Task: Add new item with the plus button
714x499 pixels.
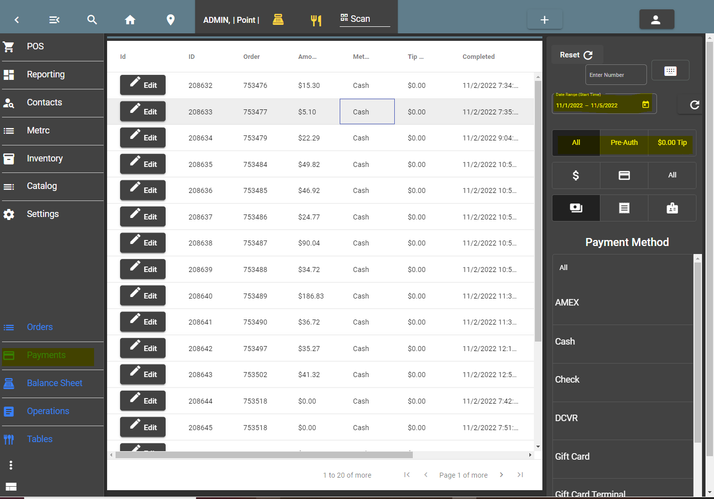Action: (x=545, y=20)
